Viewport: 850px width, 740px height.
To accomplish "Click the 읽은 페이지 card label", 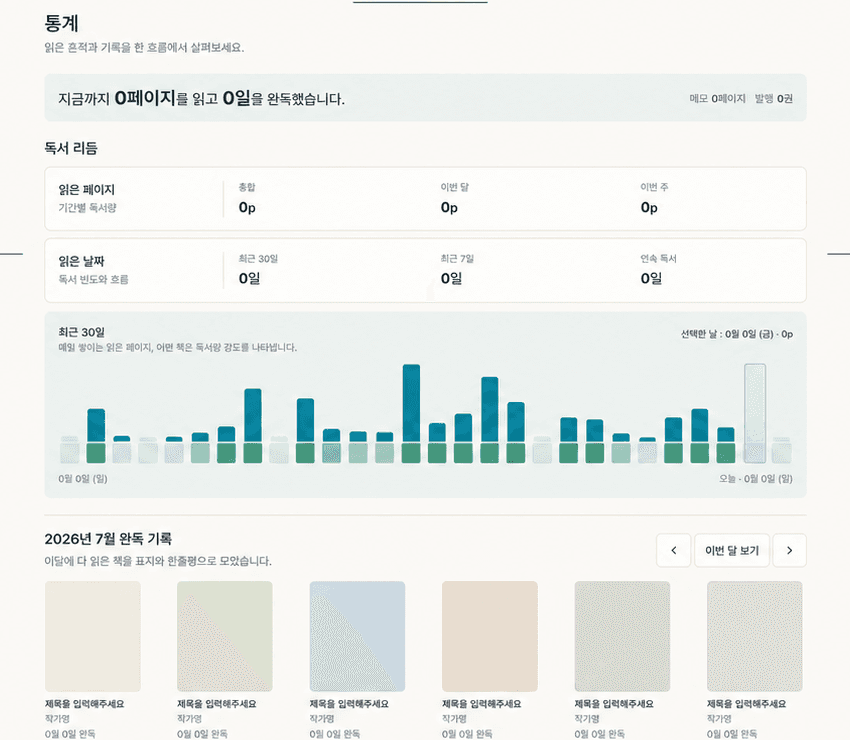I will coord(87,190).
